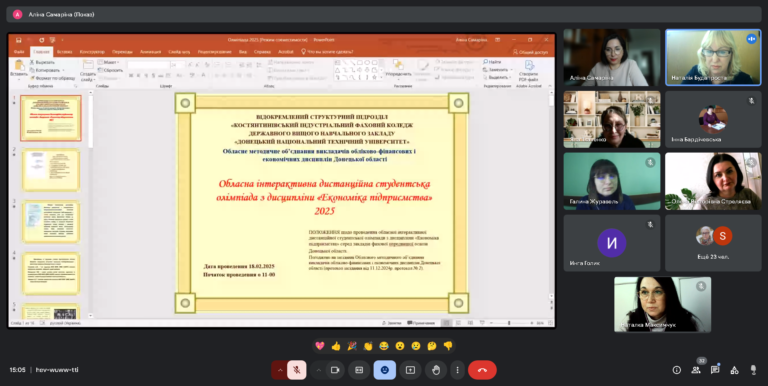Click Вырезать in the clipboard group
Image resolution: width=768 pixels, height=386 pixels.
tap(42, 62)
